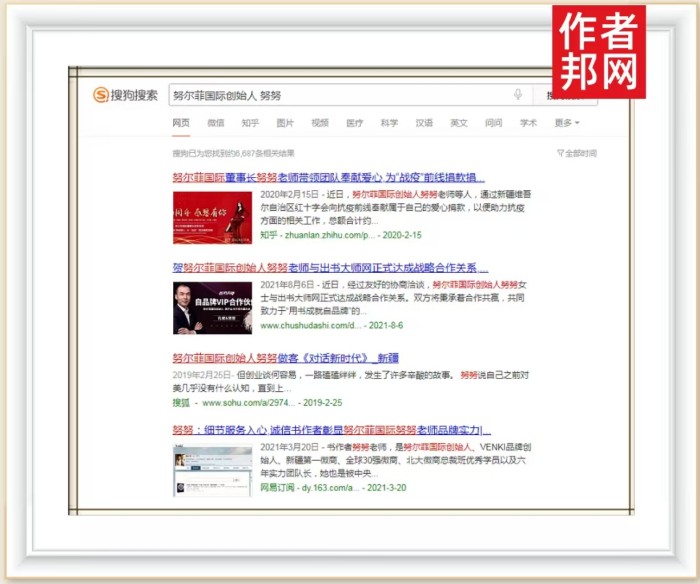The image size is (700, 584).
Task: Activate the microphone voice search icon
Action: coord(517,95)
